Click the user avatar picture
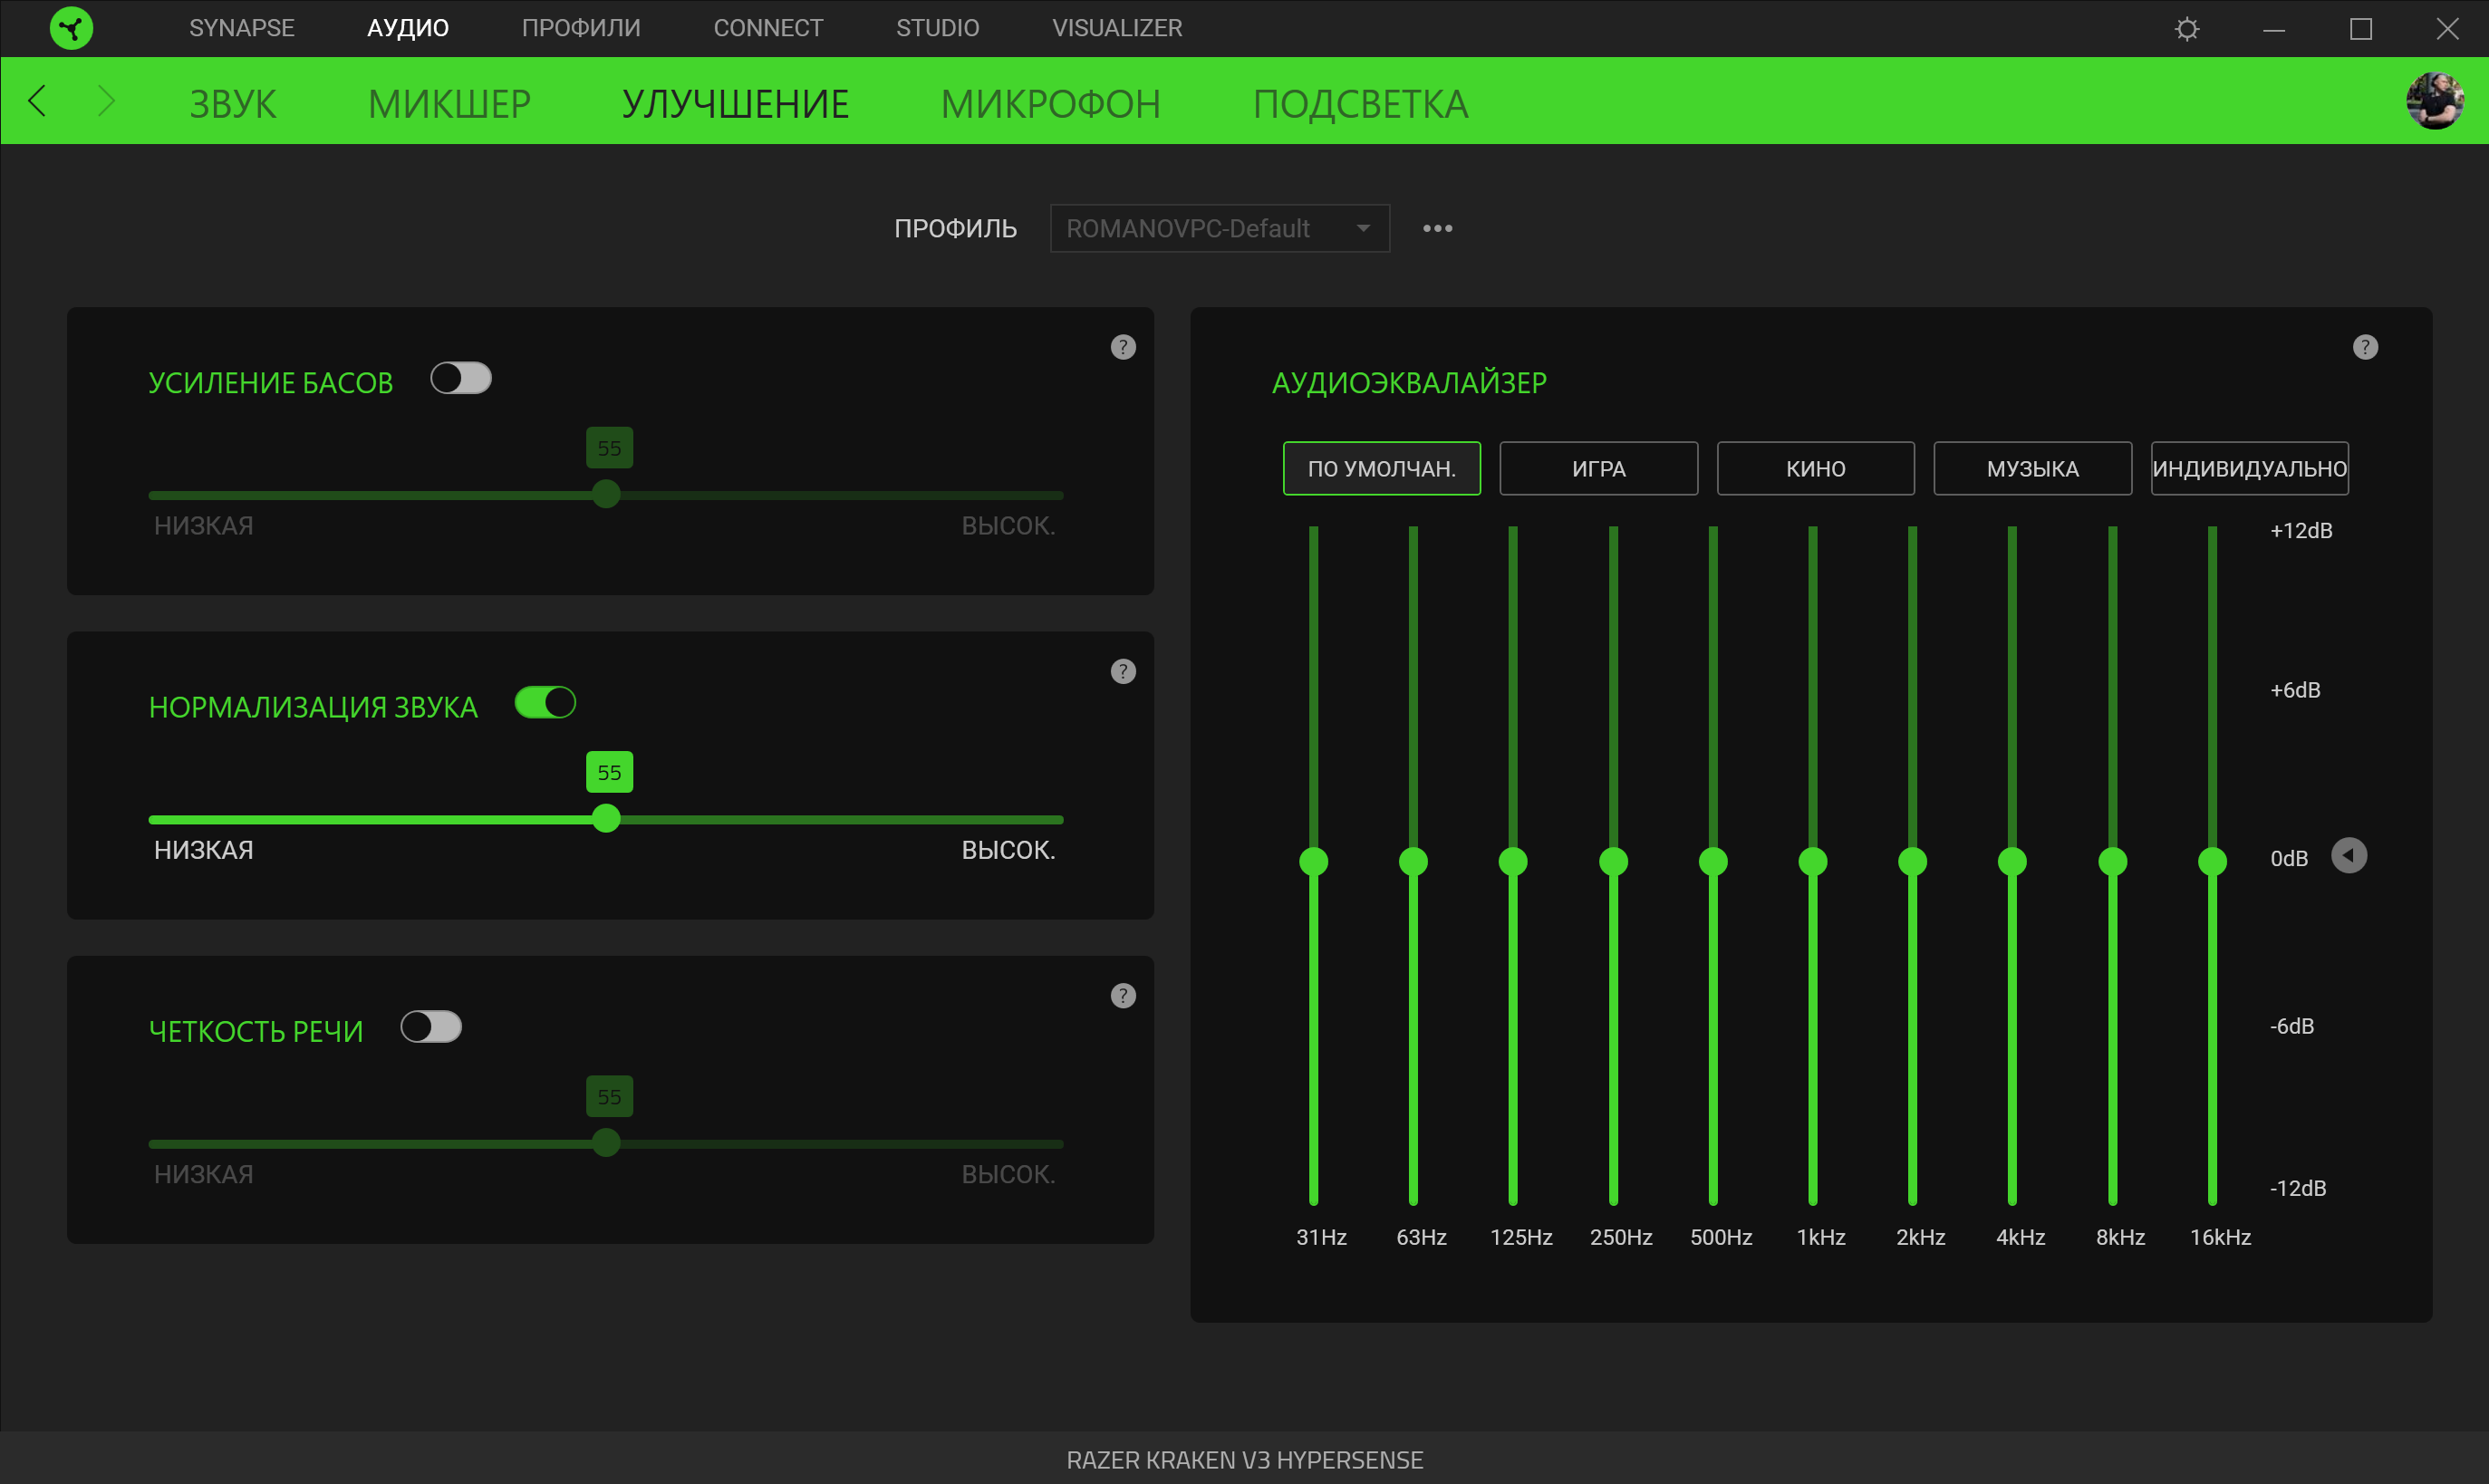 [x=2433, y=101]
